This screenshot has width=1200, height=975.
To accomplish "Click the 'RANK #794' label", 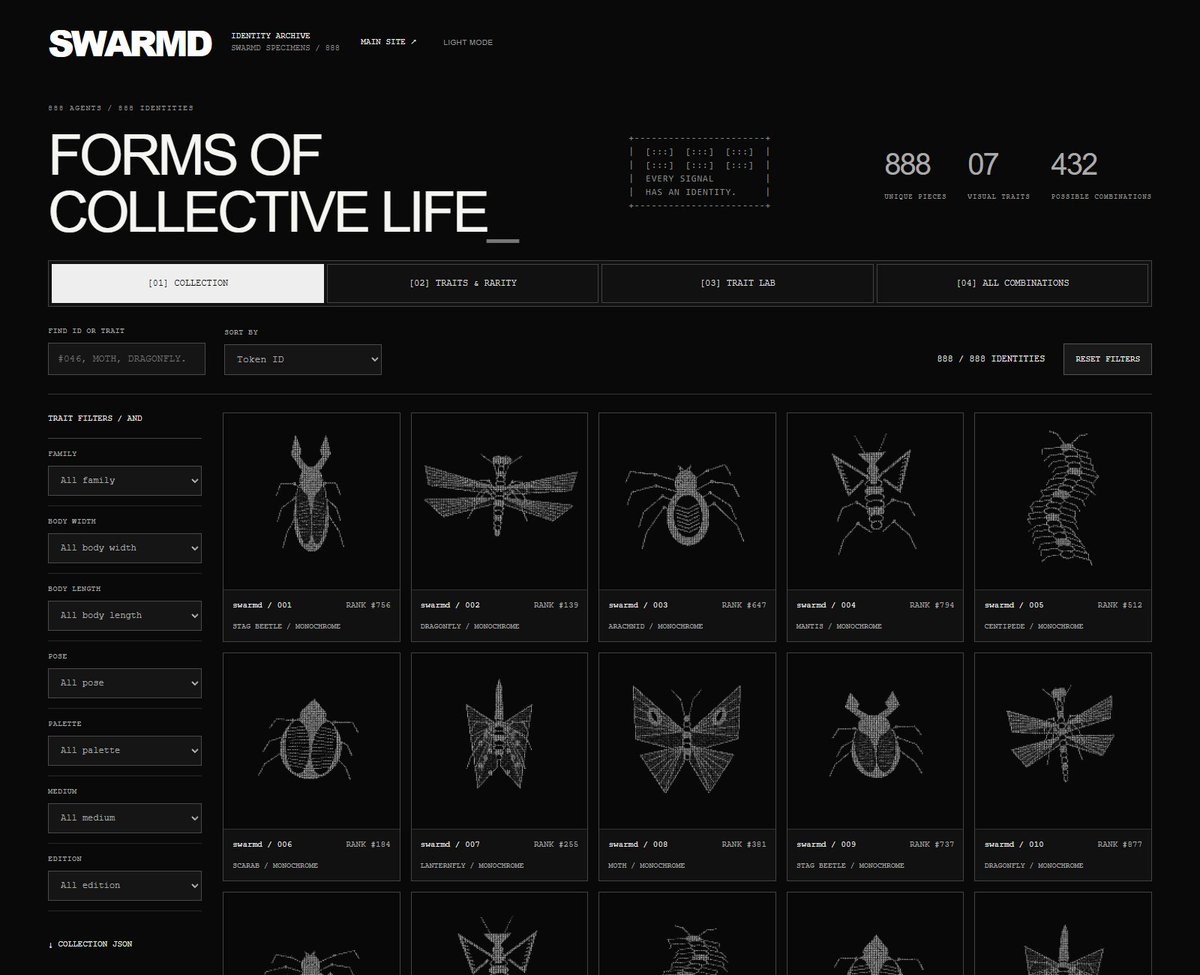I will click(932, 605).
